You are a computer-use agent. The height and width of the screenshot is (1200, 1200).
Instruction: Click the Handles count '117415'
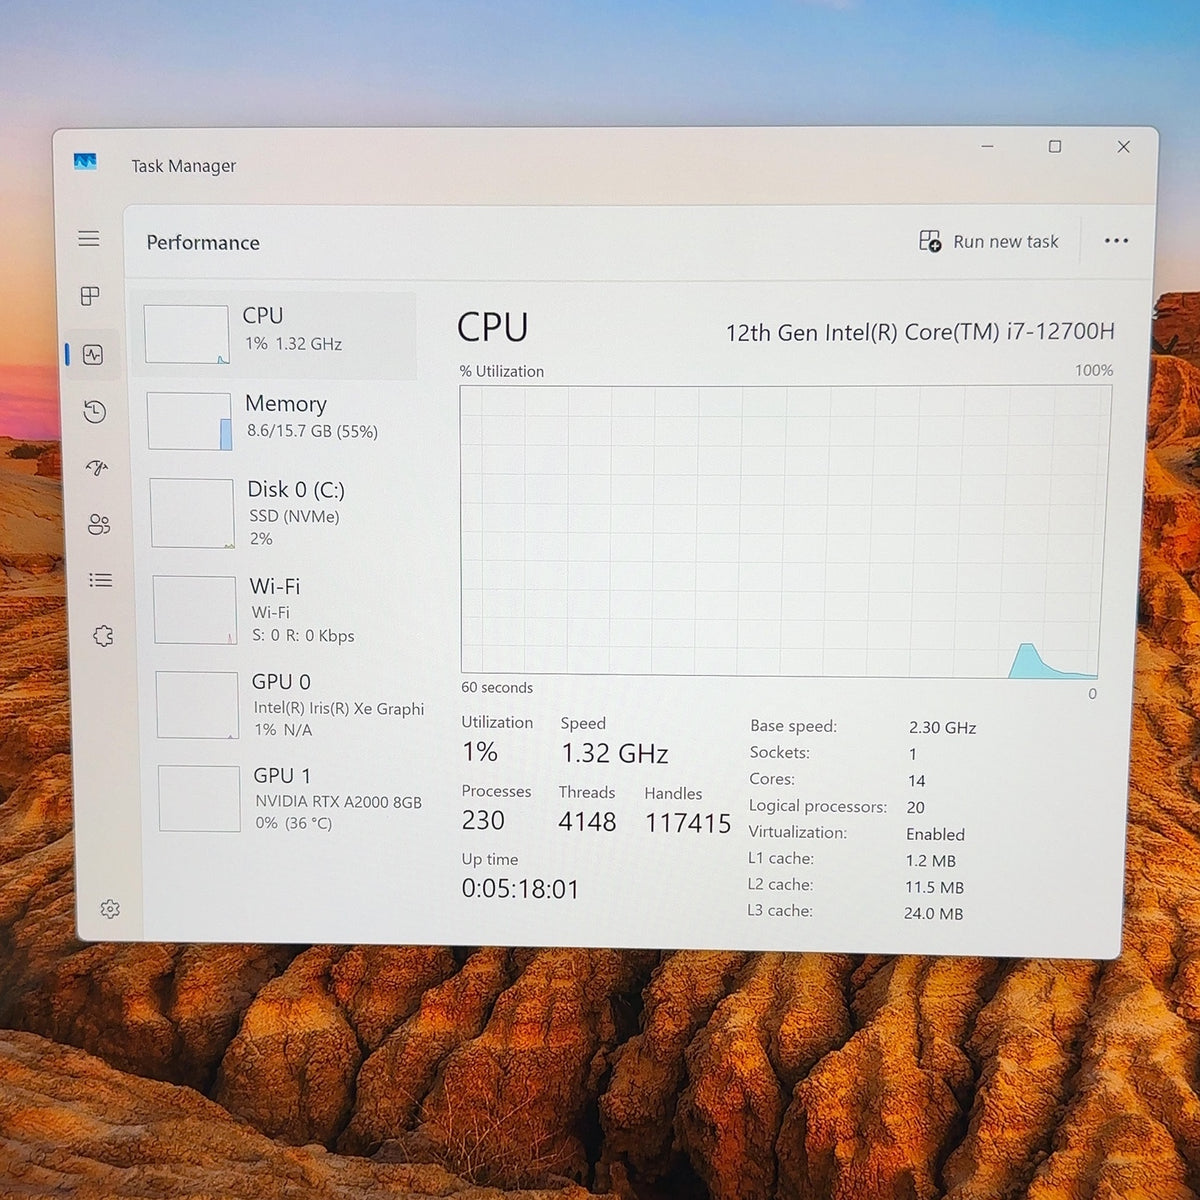point(688,823)
